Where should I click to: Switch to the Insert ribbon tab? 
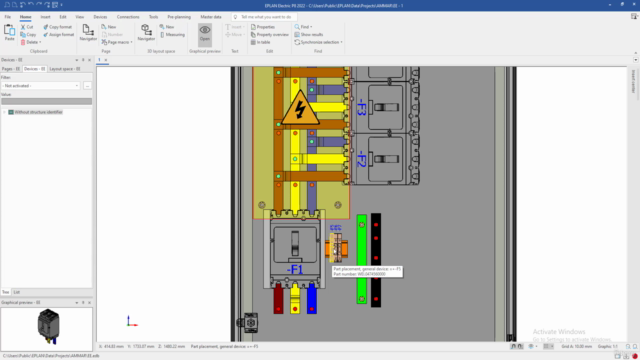pyautogui.click(x=45, y=17)
